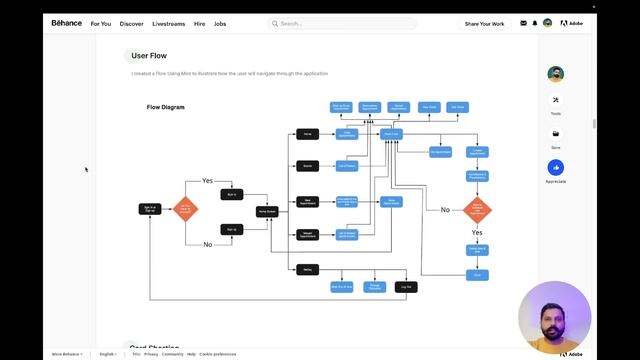Image resolution: width=640 pixels, height=360 pixels.
Task: Click the Save folder icon in the sidebar
Action: coord(556,134)
